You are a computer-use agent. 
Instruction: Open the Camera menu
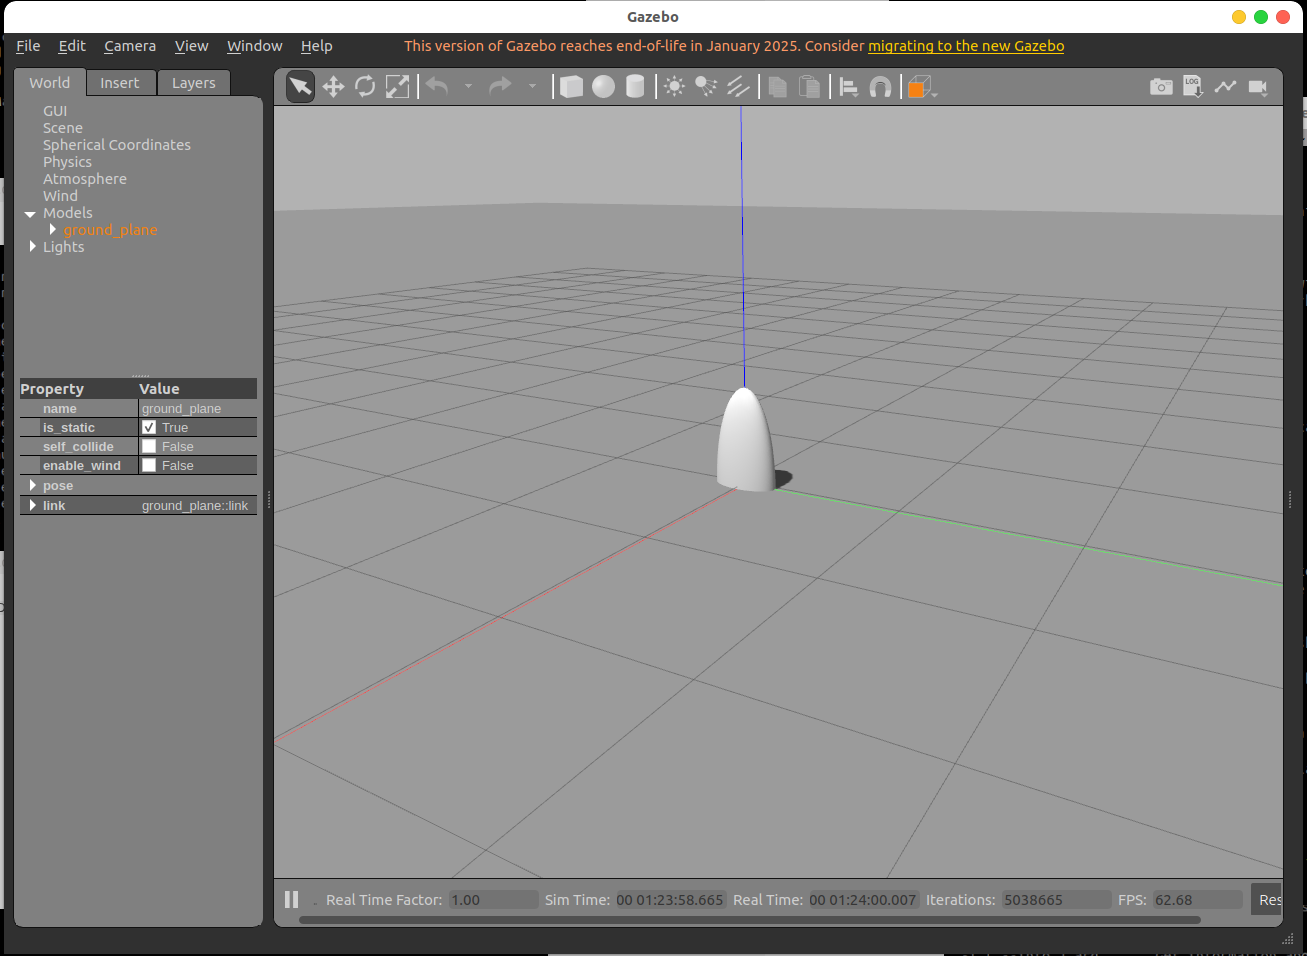(x=130, y=46)
